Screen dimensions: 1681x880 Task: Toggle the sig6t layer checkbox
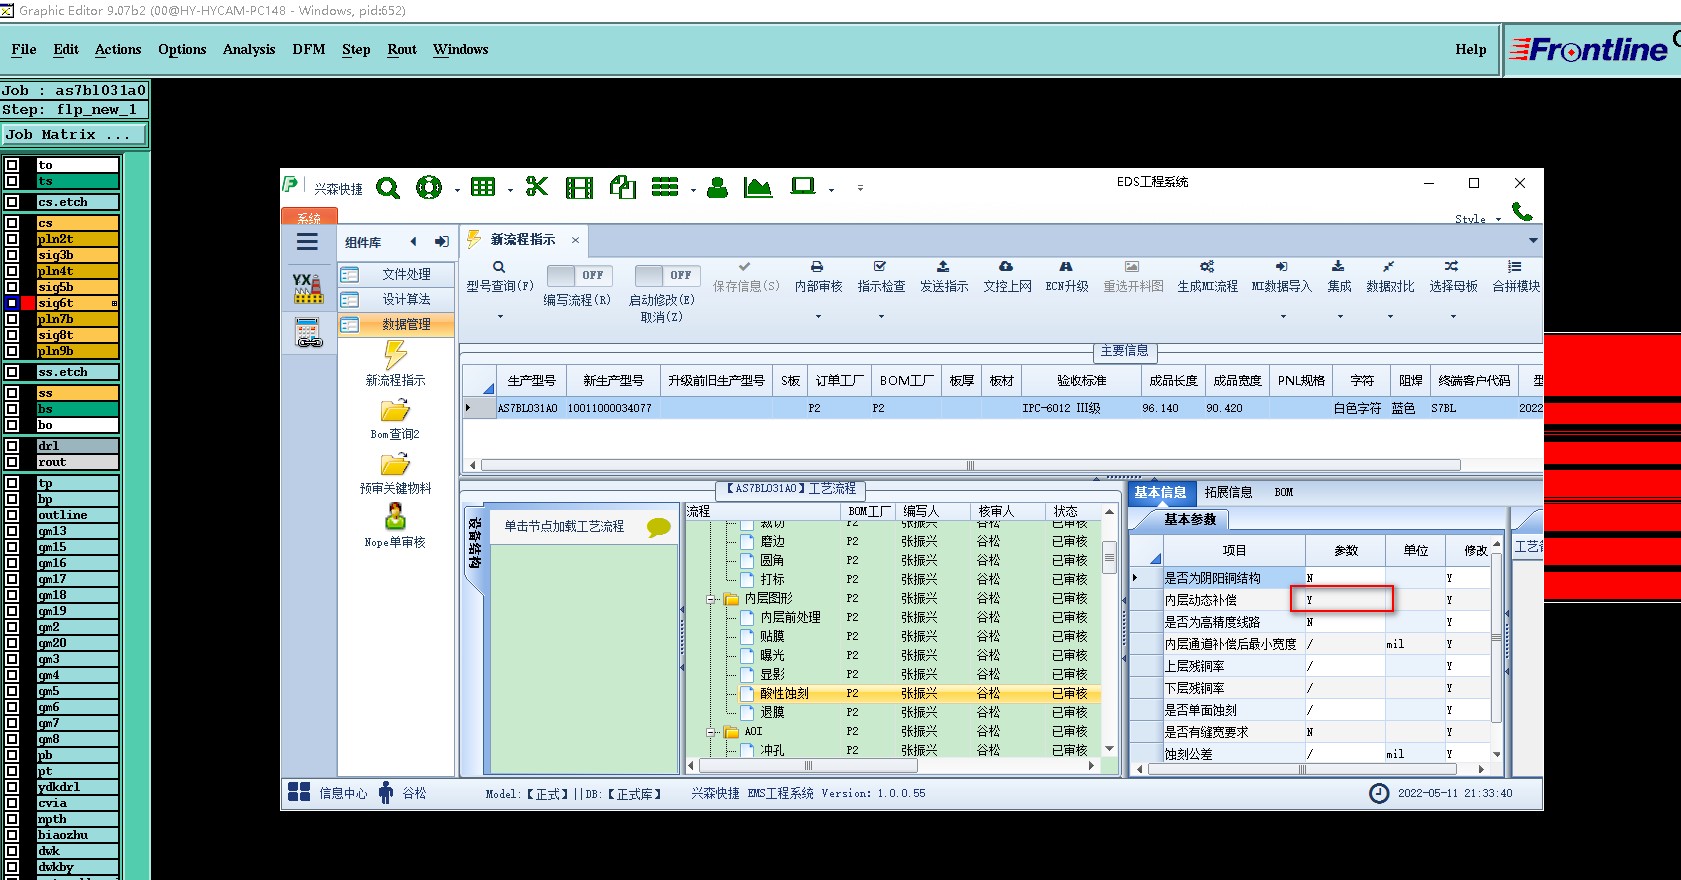tap(12, 303)
